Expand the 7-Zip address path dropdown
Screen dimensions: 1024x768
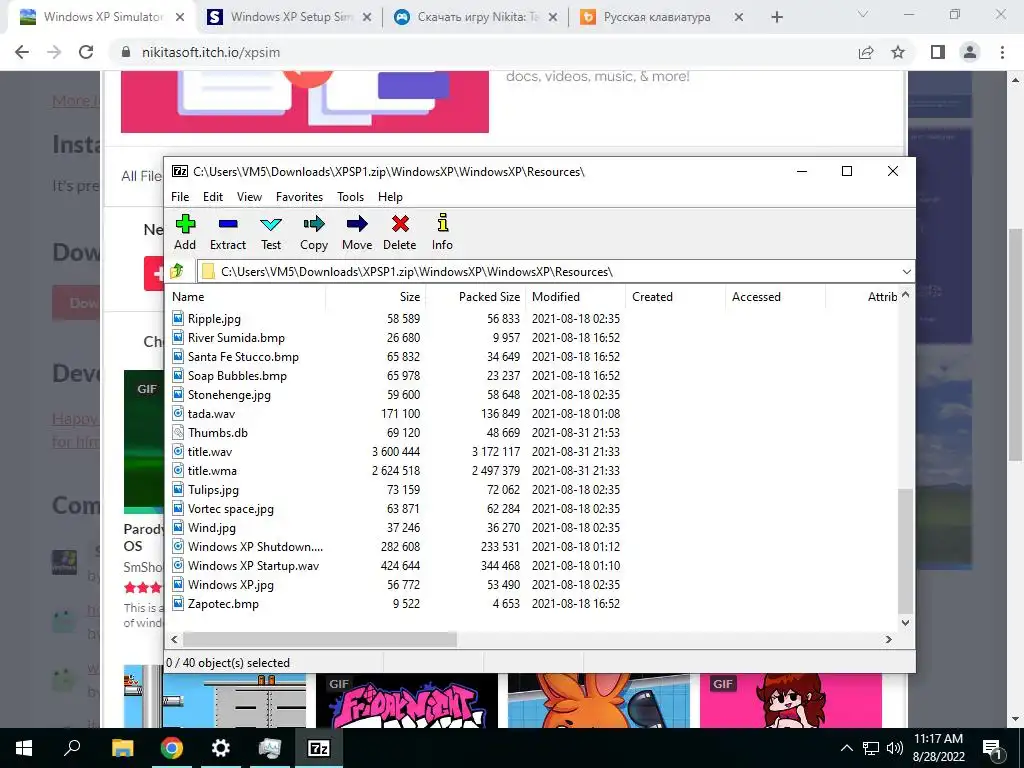[x=906, y=272]
